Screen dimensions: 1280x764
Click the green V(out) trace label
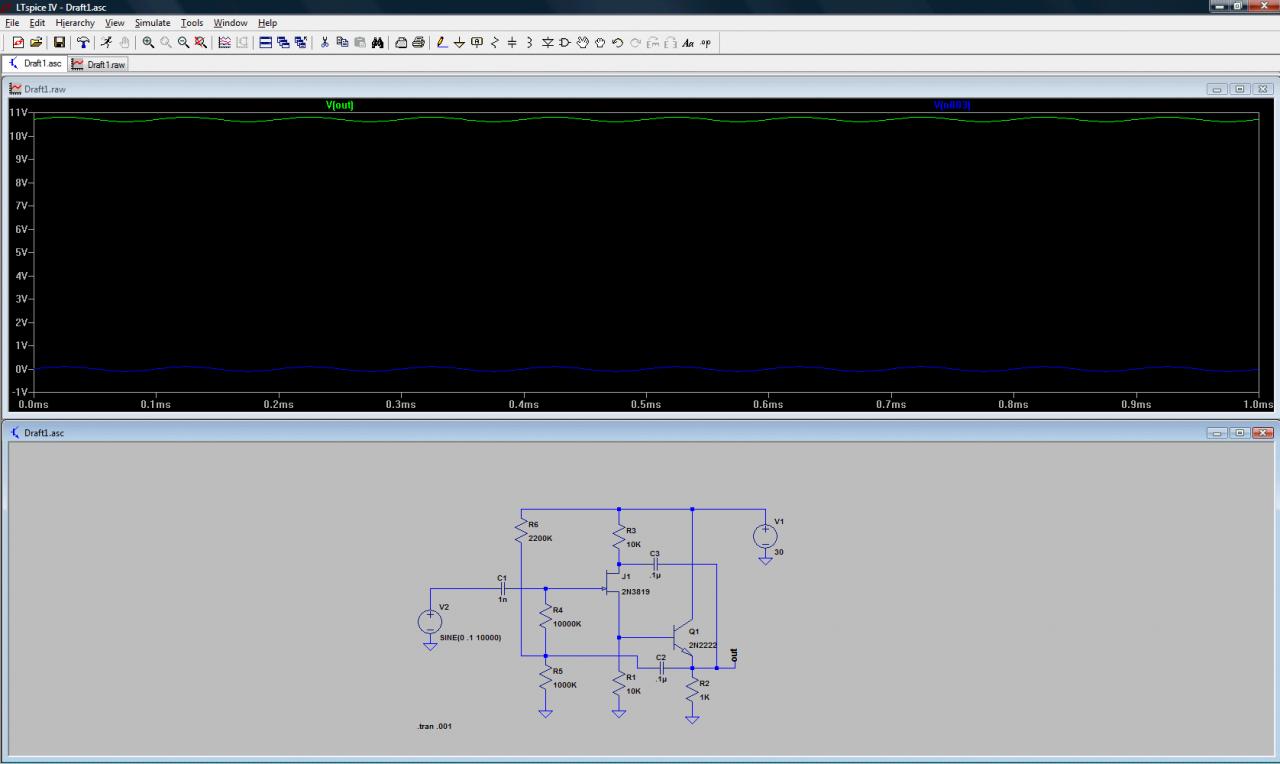coord(340,105)
